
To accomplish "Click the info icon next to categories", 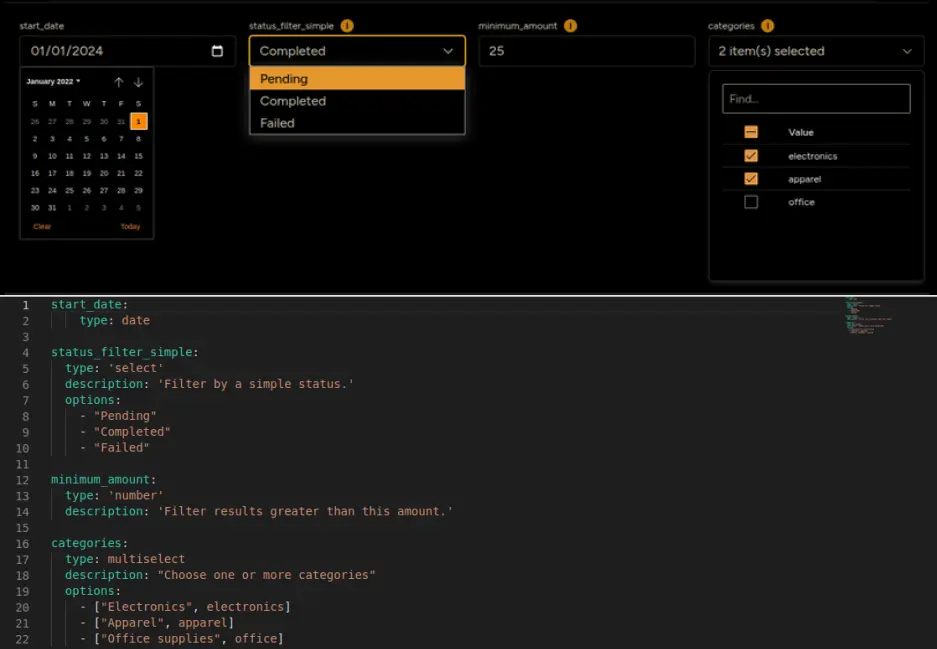I will 768,26.
